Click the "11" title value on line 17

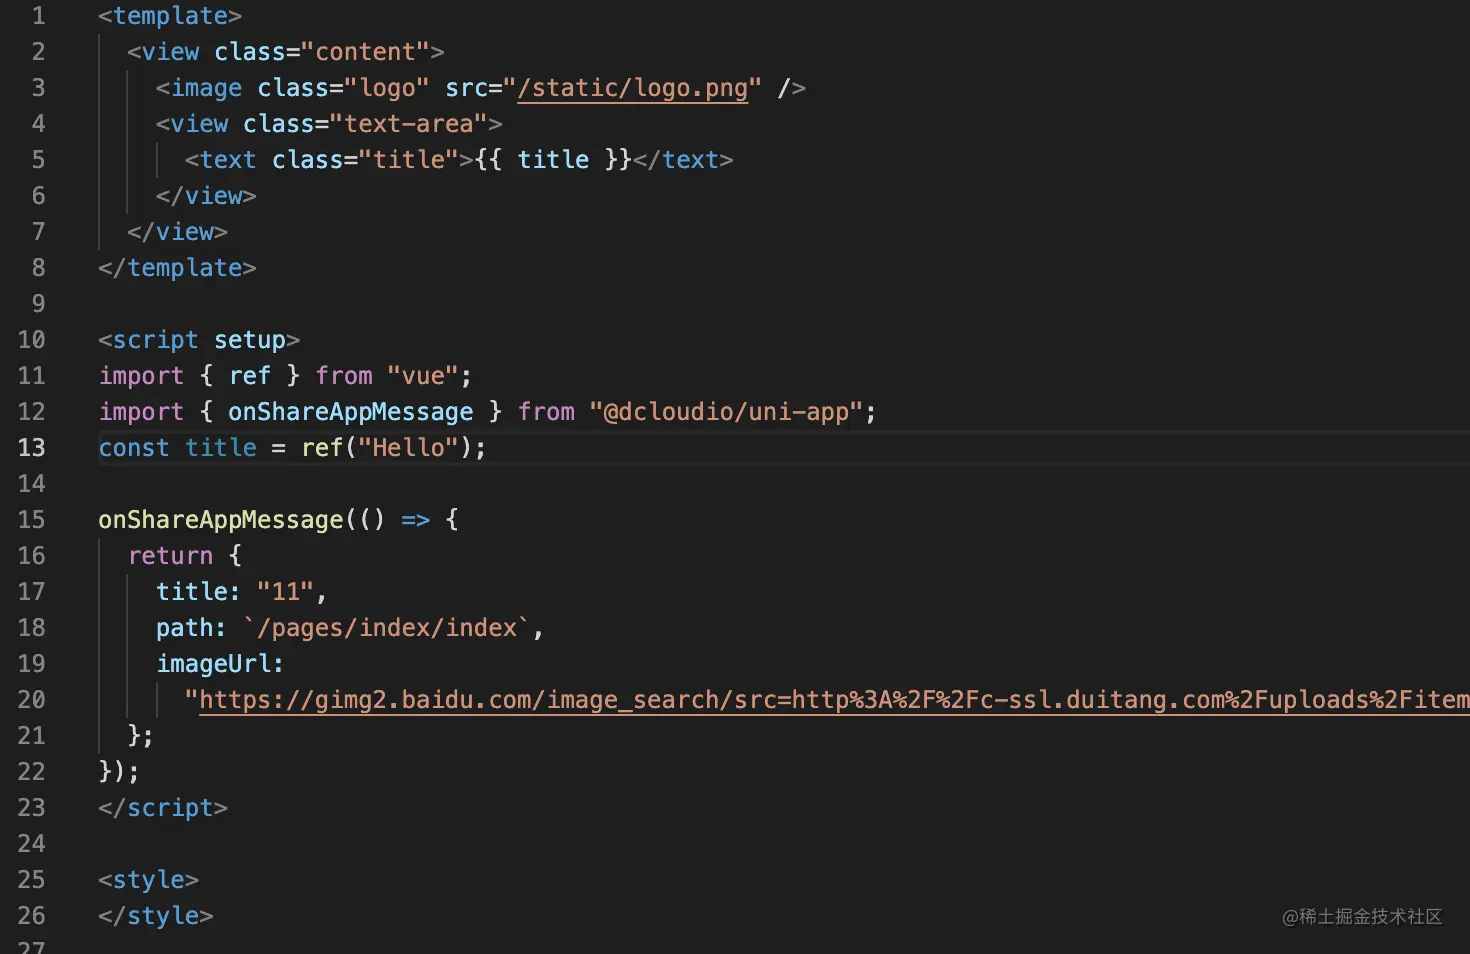(286, 592)
